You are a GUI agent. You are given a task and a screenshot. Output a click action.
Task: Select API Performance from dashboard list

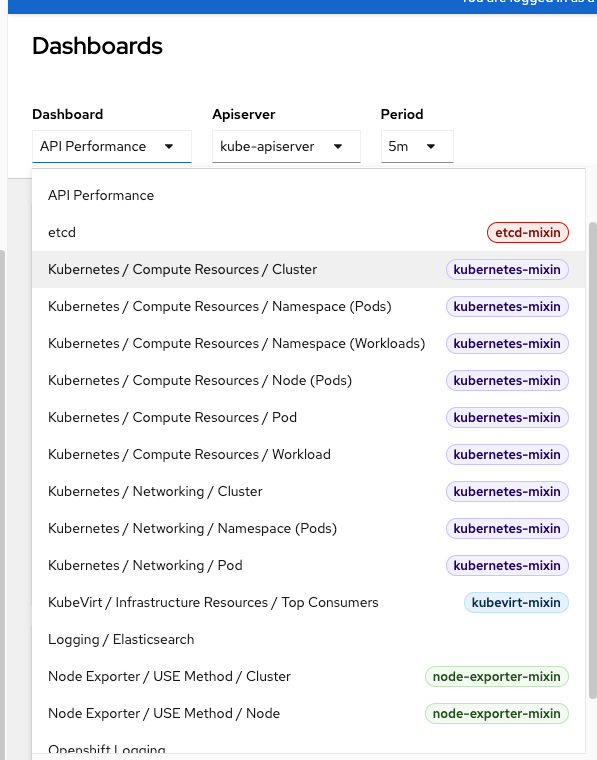pos(308,195)
